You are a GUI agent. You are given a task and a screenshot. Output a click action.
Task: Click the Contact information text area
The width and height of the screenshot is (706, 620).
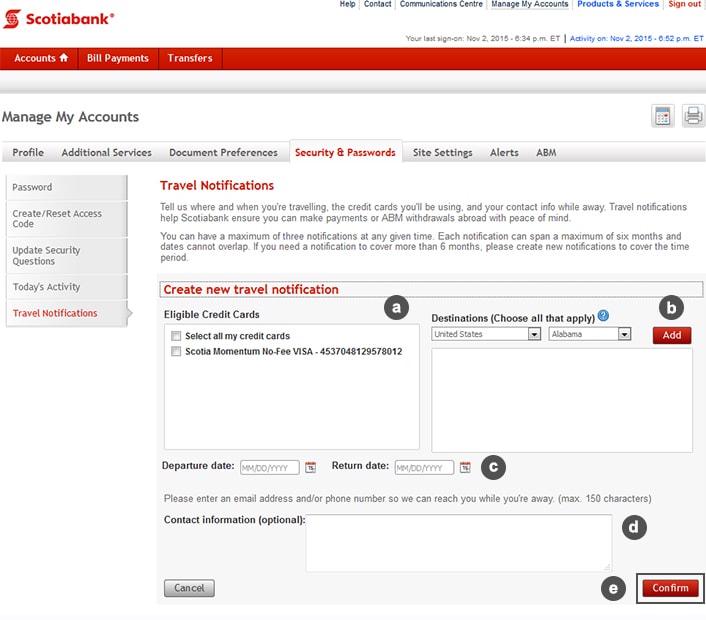[458, 543]
